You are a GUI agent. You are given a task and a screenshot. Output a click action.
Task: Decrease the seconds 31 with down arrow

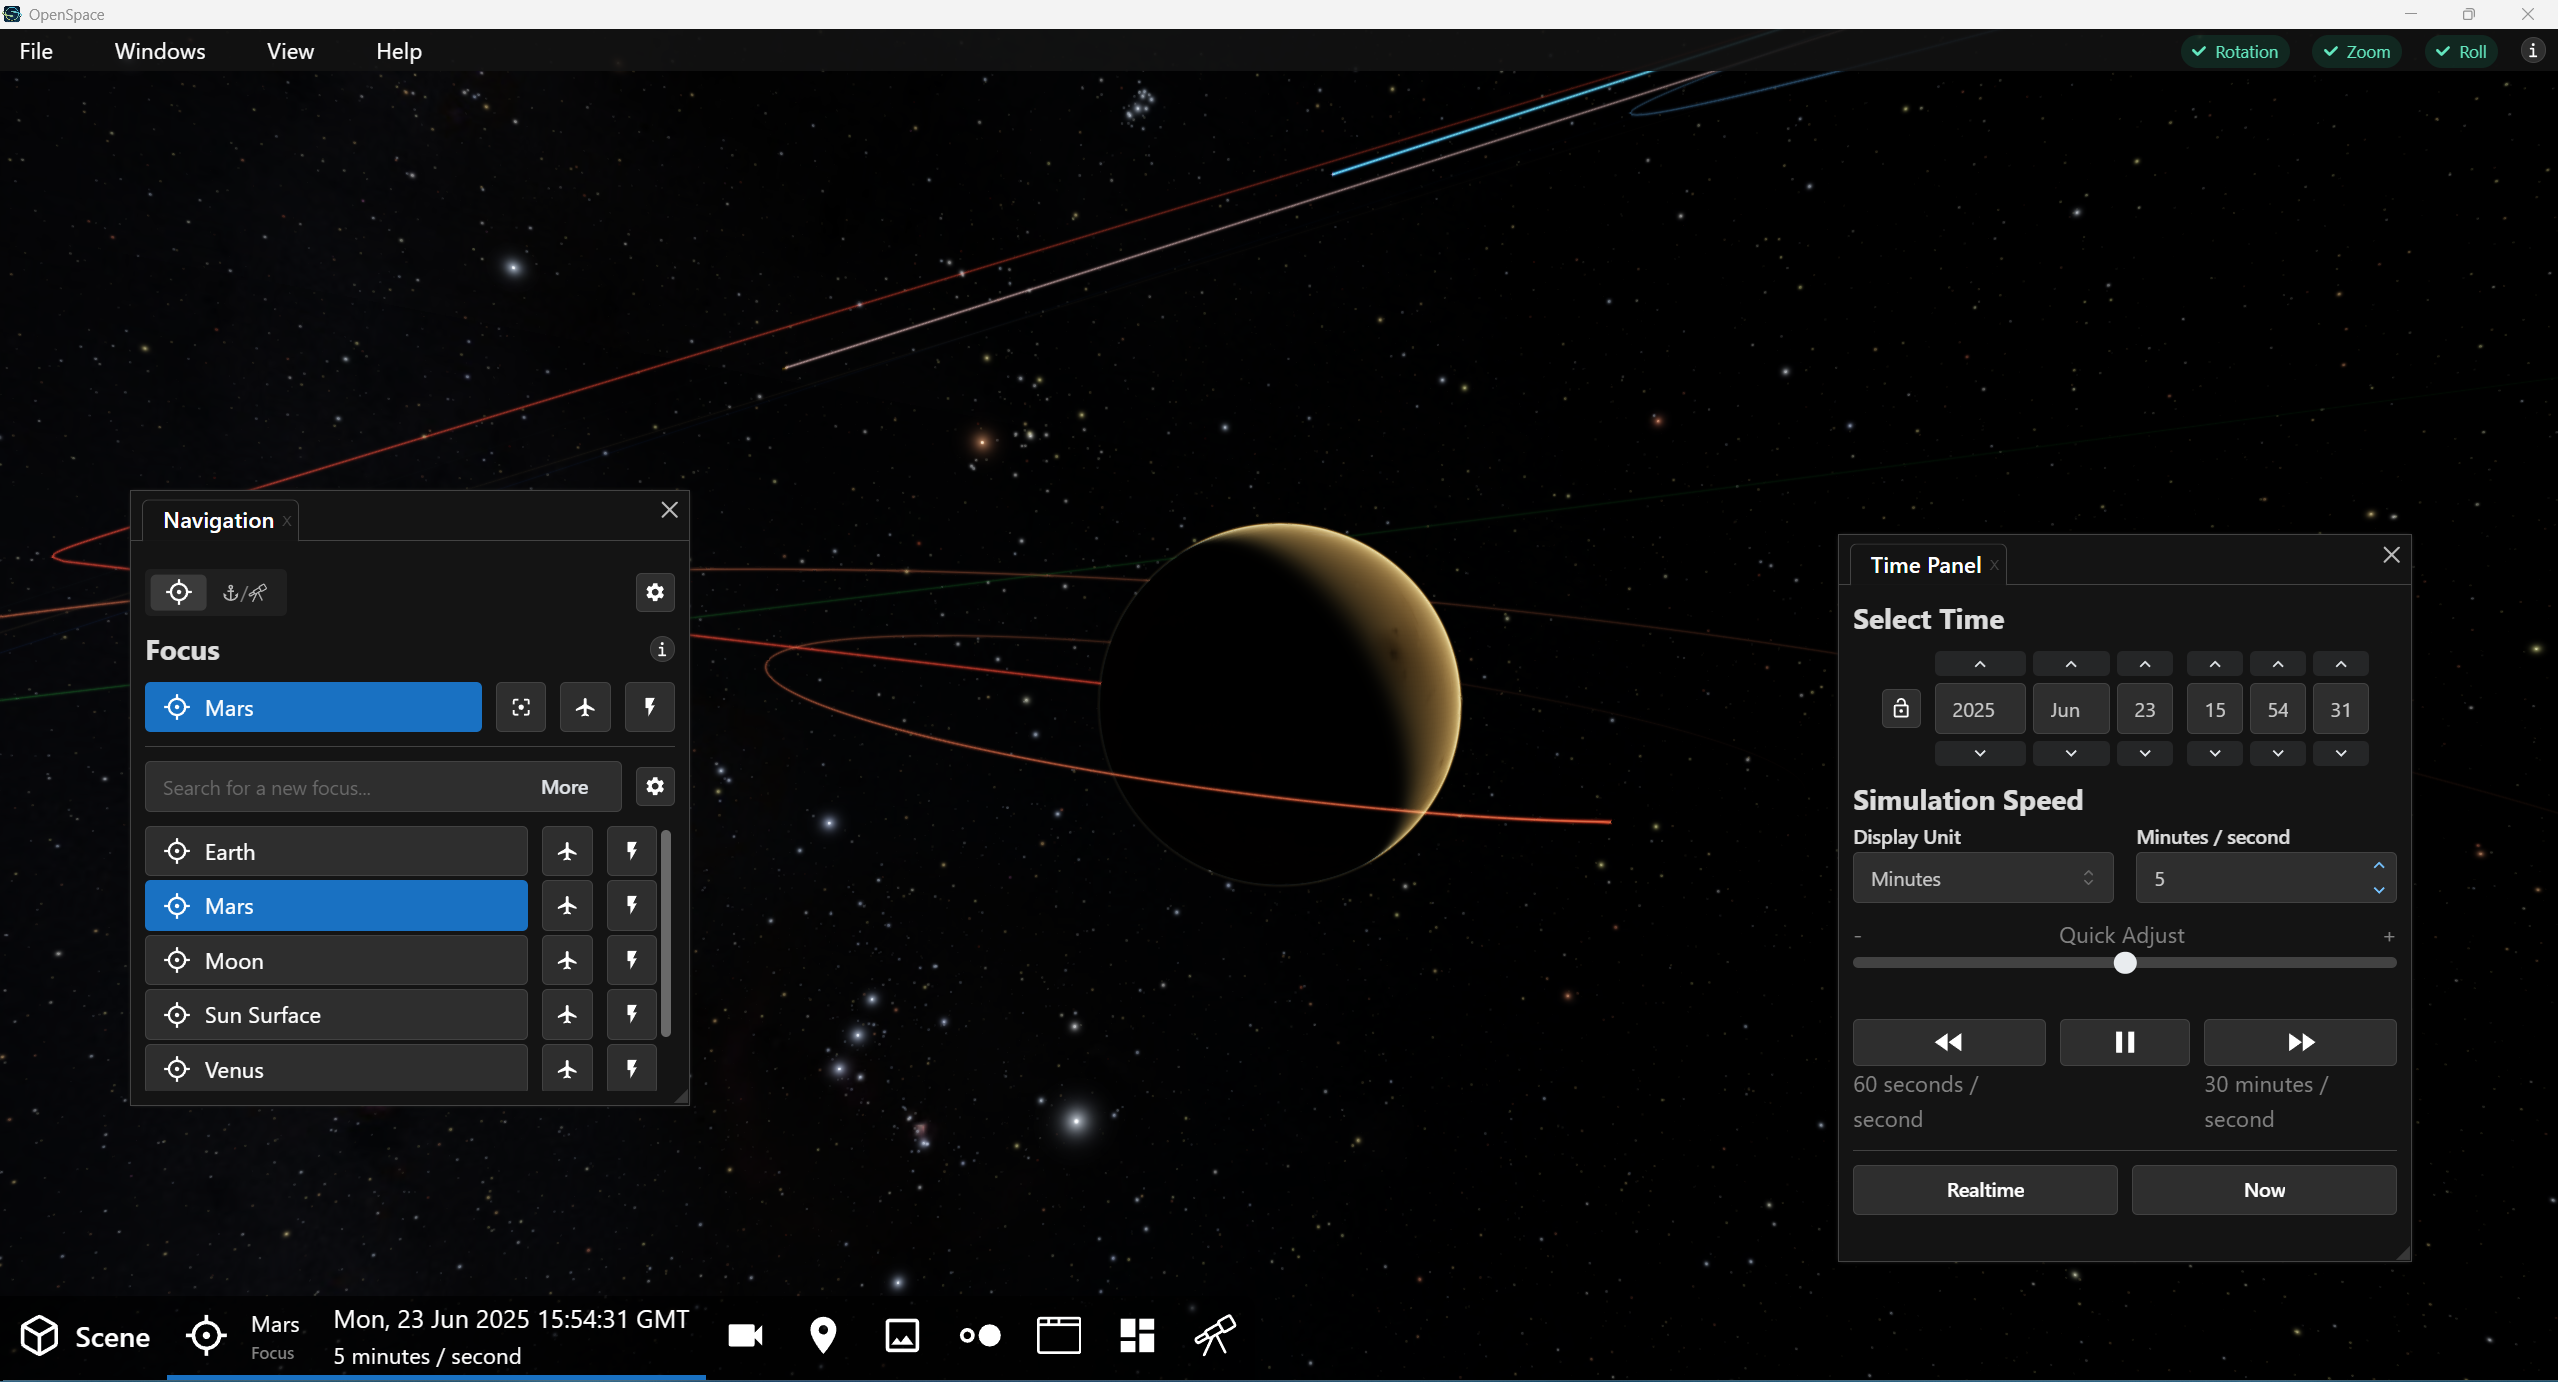tap(2341, 753)
